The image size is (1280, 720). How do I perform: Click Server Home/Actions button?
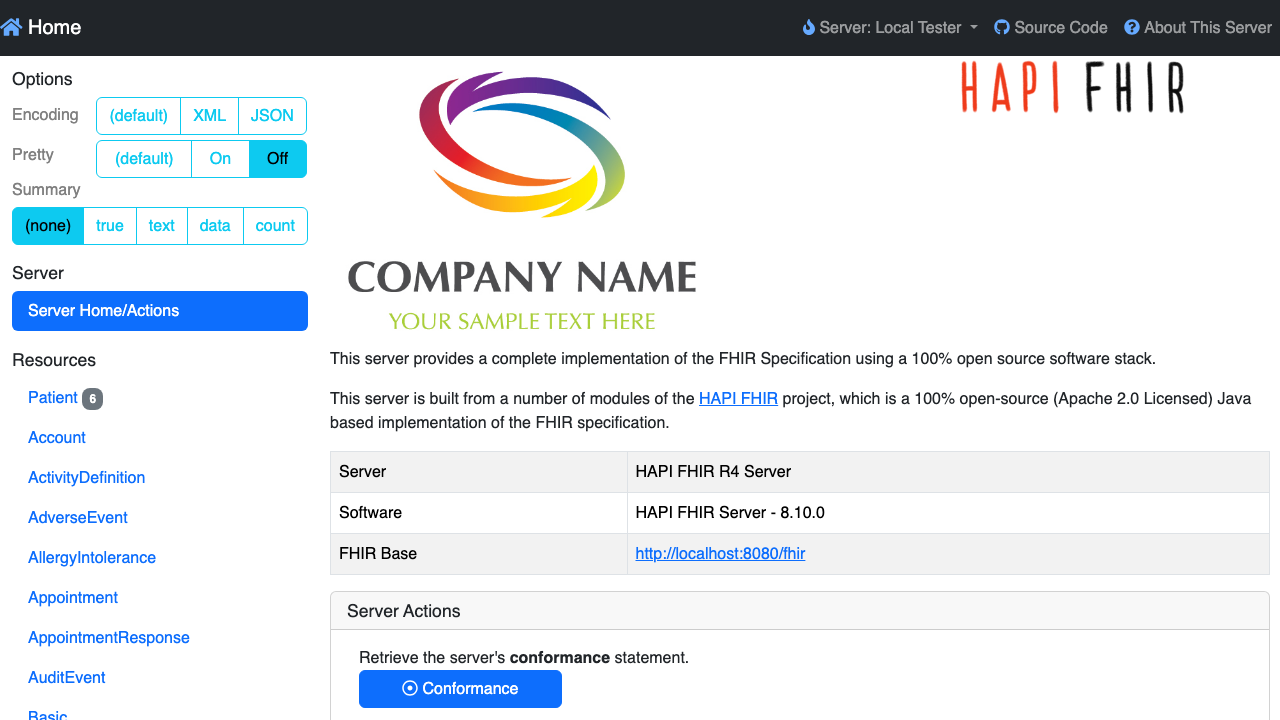point(160,311)
